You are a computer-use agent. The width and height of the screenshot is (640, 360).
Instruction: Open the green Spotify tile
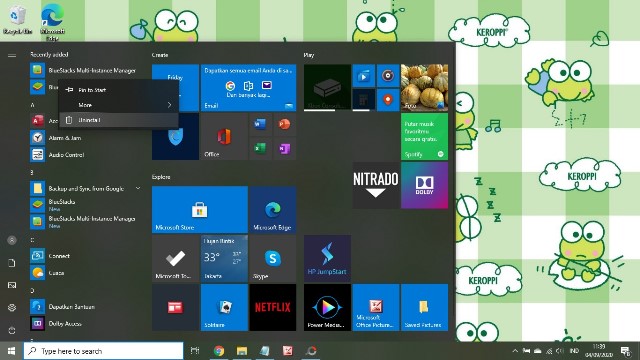(424, 136)
